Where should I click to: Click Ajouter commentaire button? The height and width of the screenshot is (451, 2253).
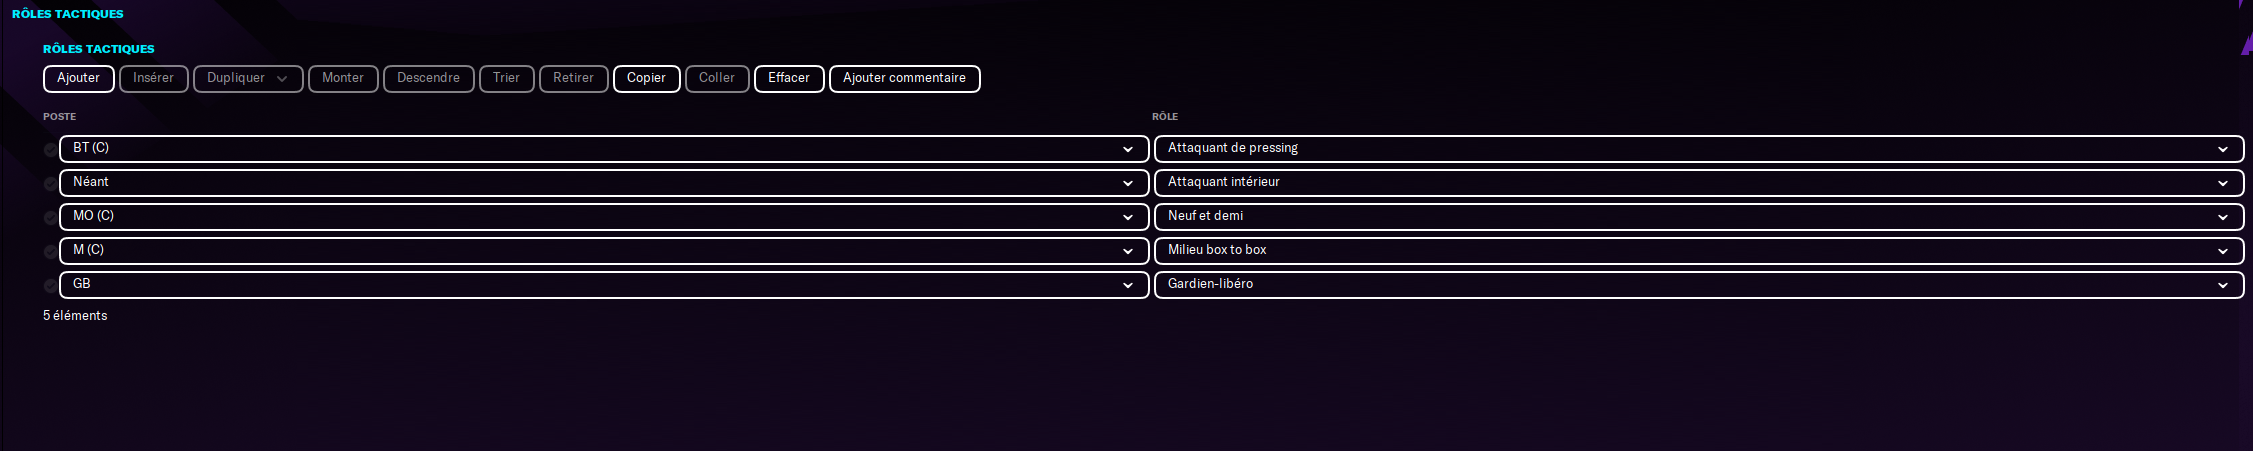click(x=904, y=78)
